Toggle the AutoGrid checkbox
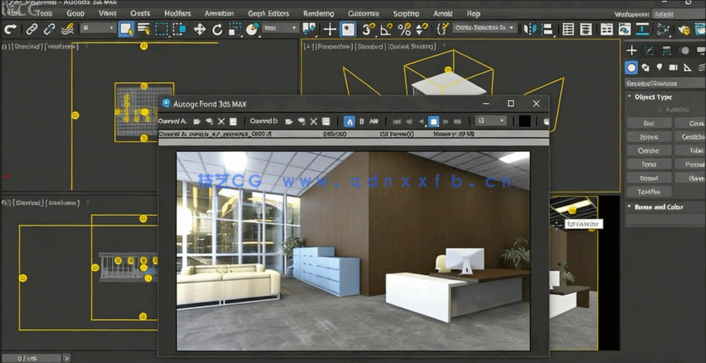Screen dimensions: 706x363 click(661, 109)
